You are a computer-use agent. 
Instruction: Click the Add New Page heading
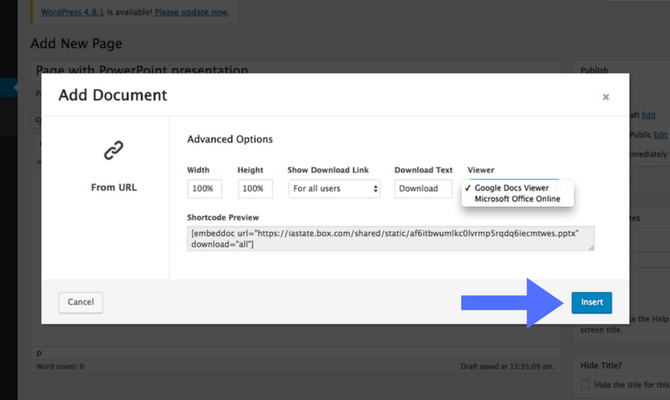76,44
